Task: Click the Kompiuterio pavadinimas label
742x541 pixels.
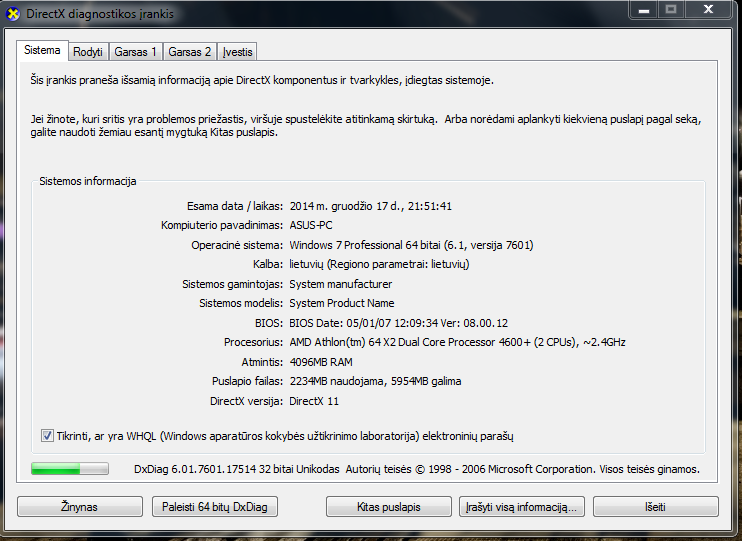Action: (222, 225)
